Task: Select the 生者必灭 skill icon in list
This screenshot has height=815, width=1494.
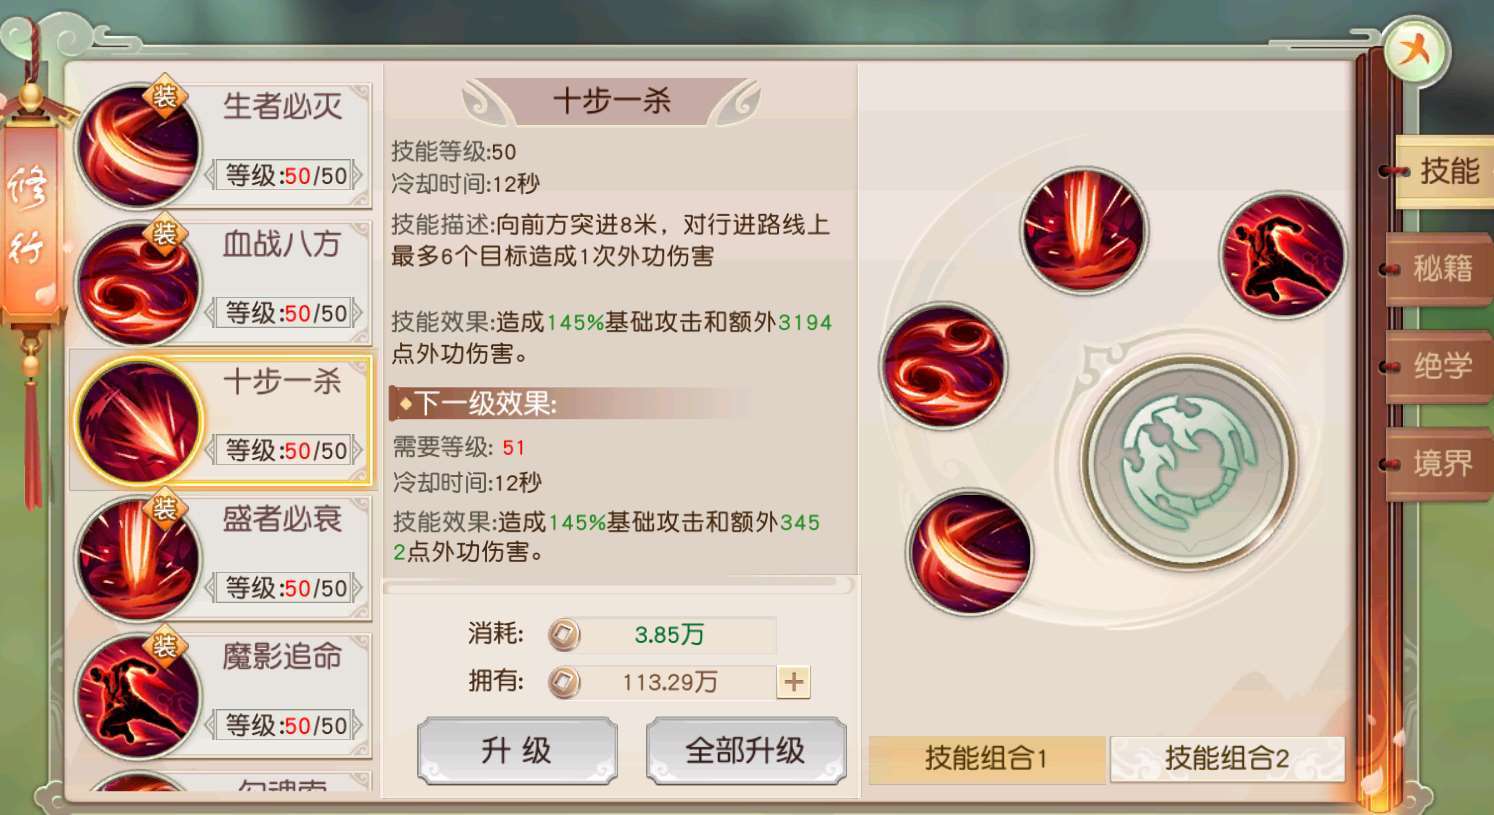Action: 137,146
